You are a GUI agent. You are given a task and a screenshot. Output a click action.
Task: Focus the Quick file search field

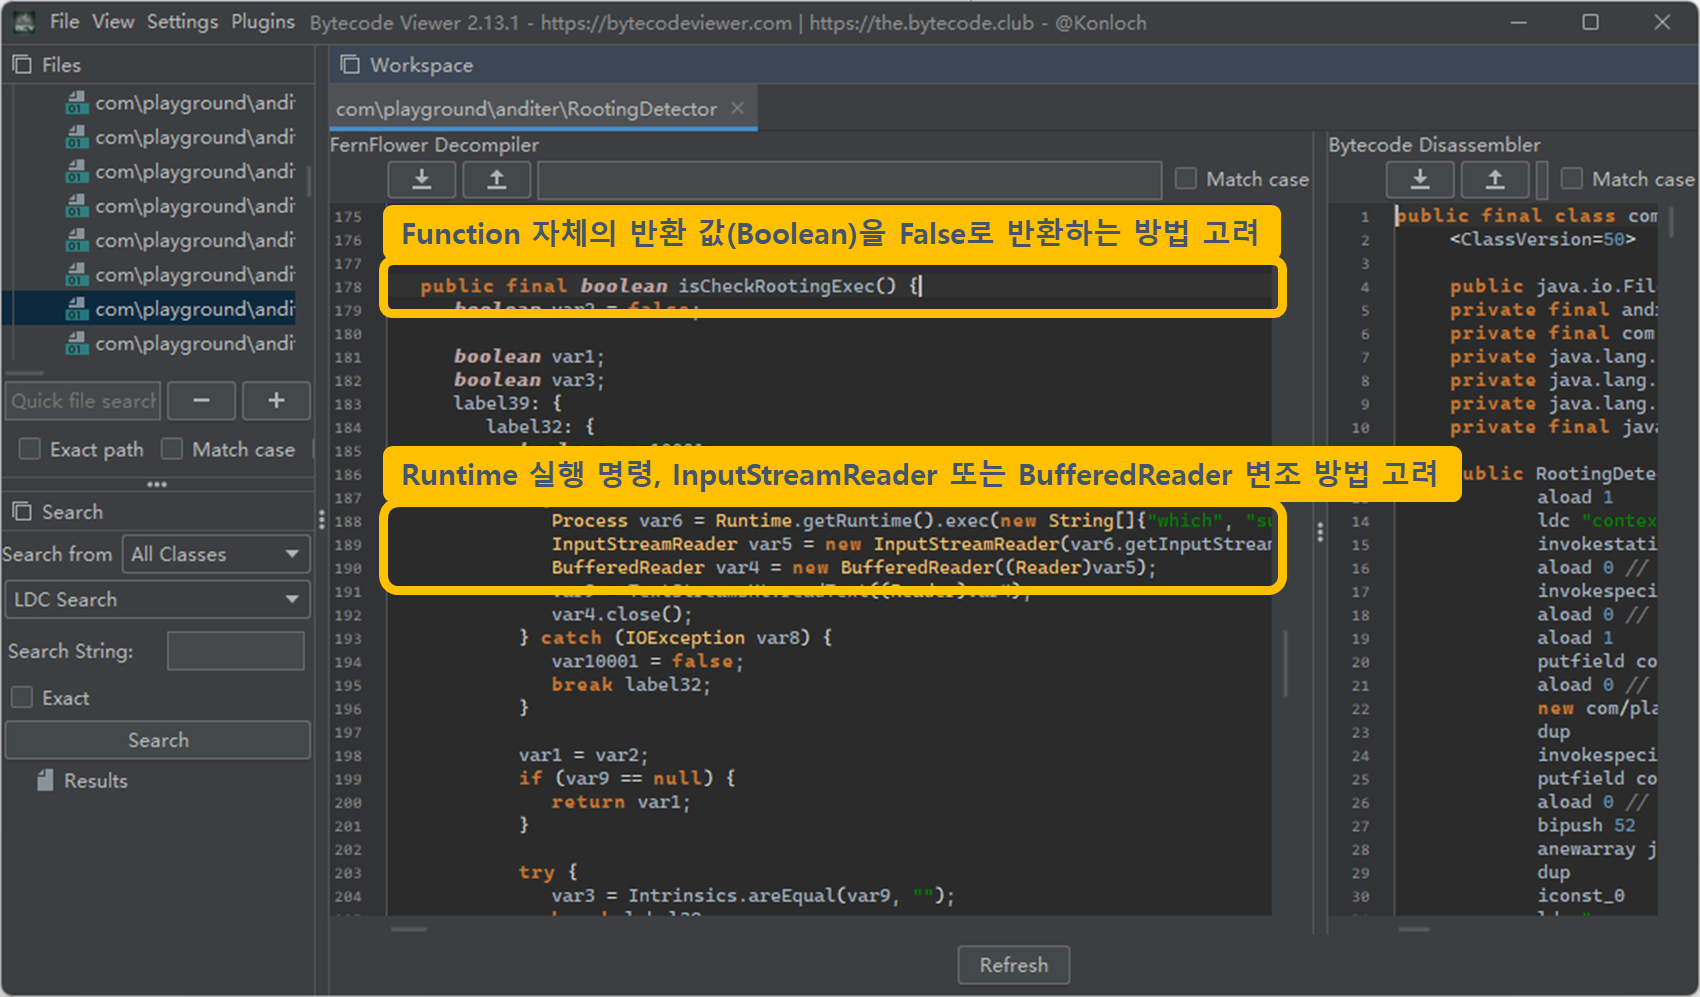[x=83, y=401]
